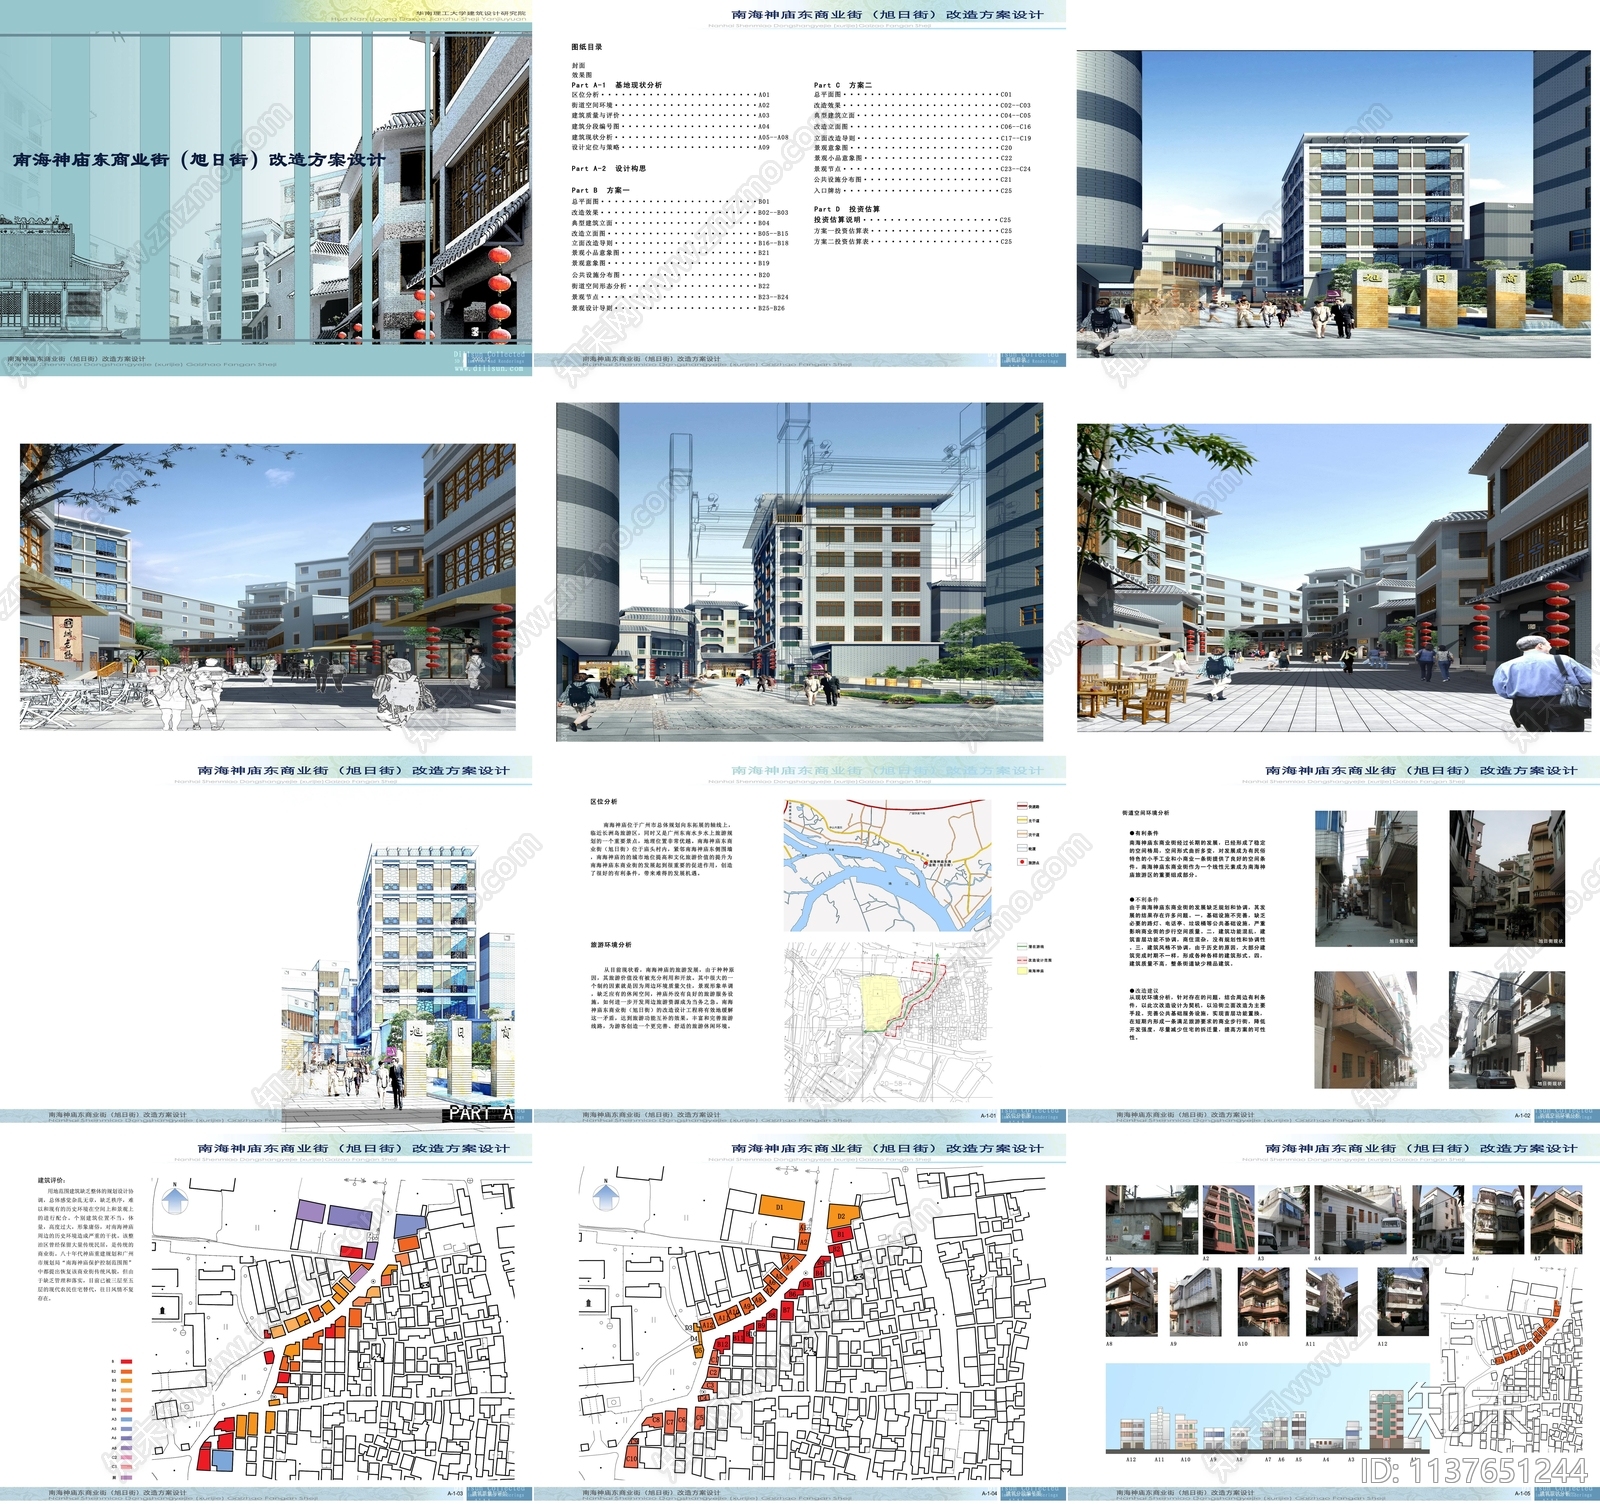Click the orange building street photo
1600x1510 pixels.
[1365, 1029]
